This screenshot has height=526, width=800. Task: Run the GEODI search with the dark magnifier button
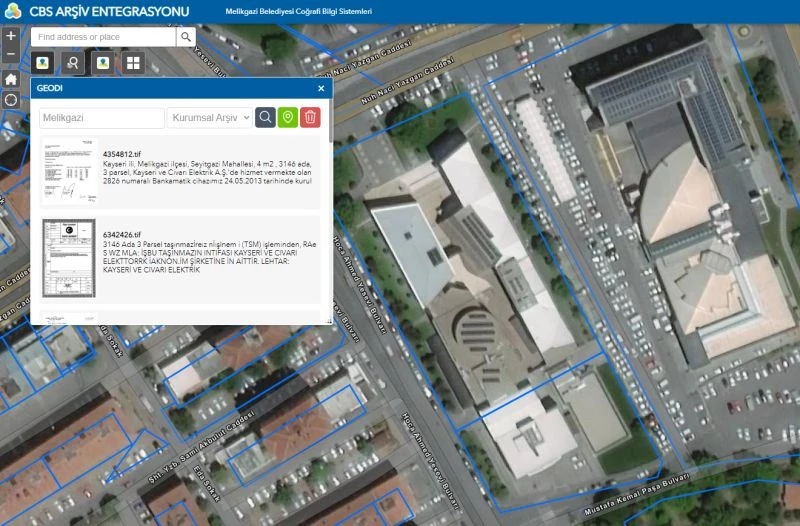click(266, 118)
